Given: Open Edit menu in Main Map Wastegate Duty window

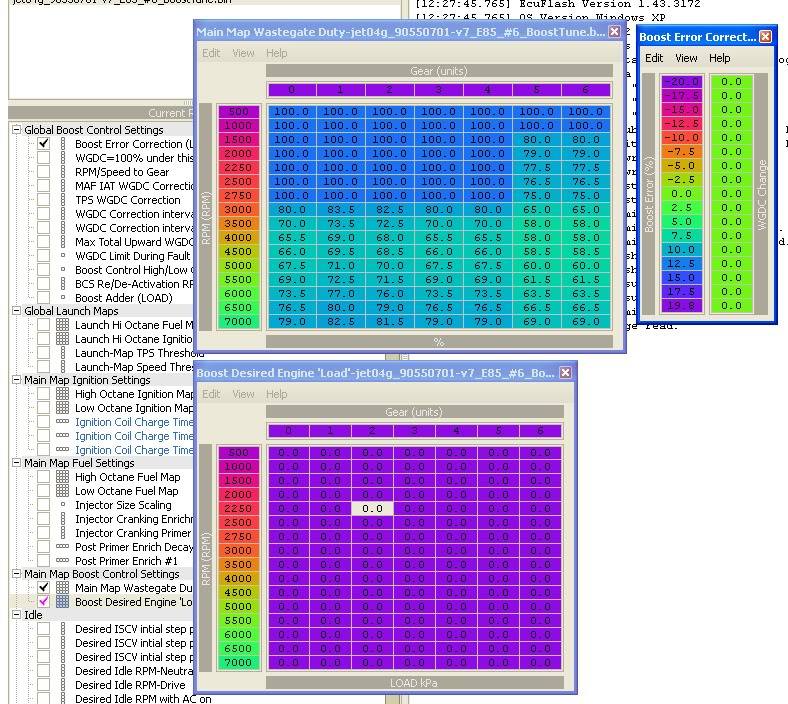Looking at the screenshot, I should [211, 53].
